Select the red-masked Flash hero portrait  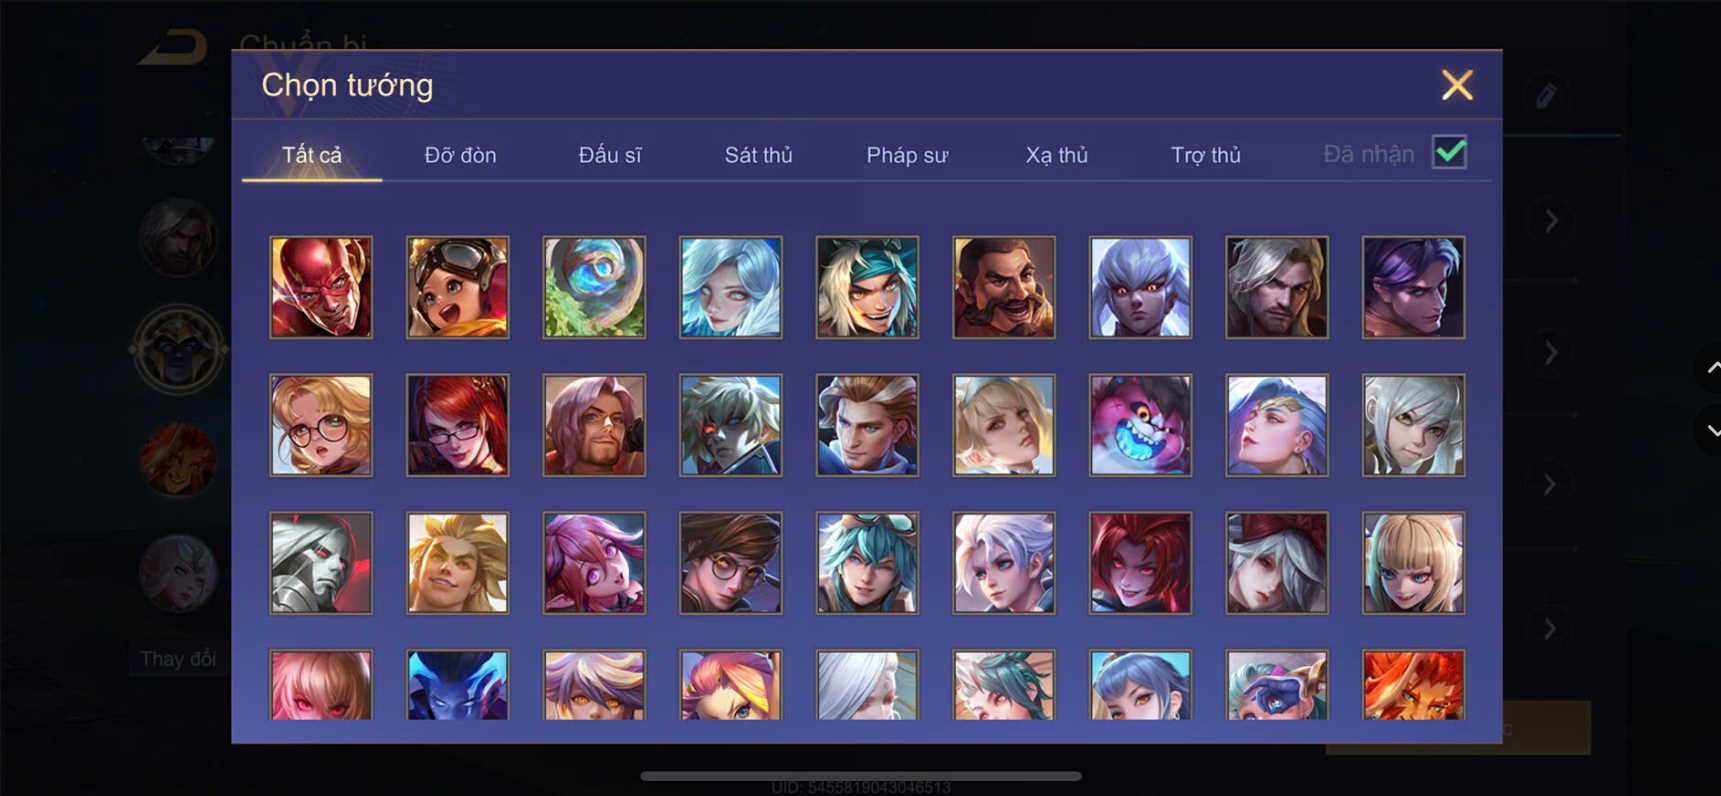[321, 287]
